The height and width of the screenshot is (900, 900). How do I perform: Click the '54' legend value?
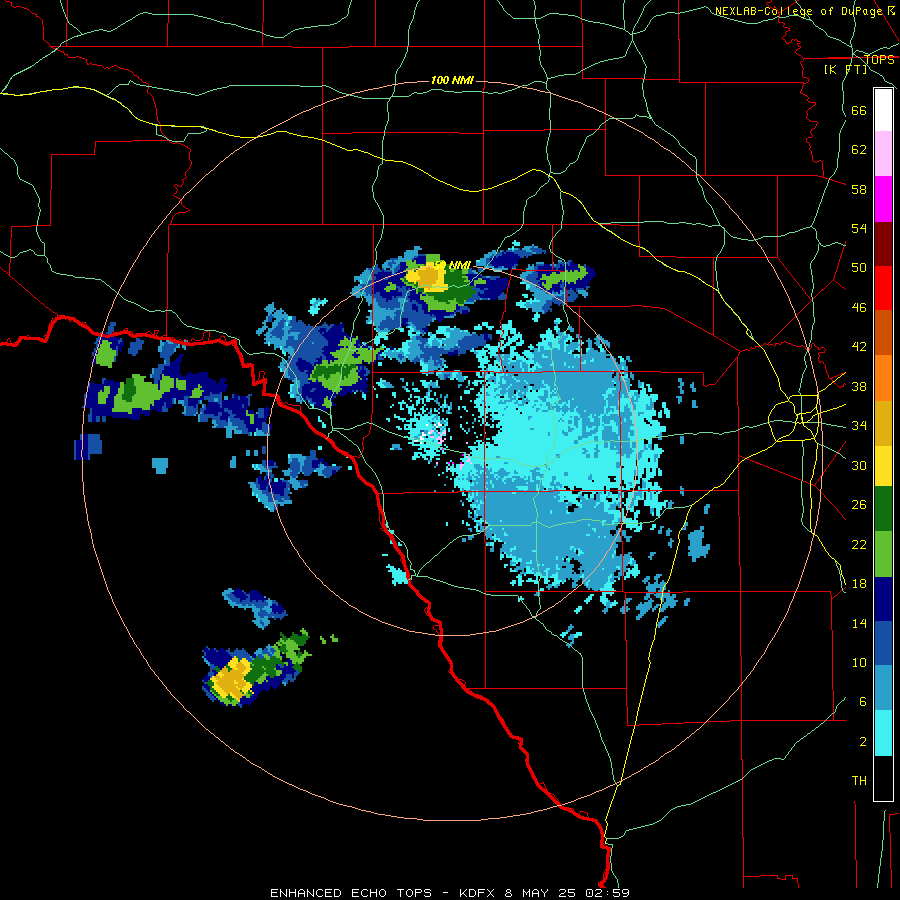tap(859, 228)
